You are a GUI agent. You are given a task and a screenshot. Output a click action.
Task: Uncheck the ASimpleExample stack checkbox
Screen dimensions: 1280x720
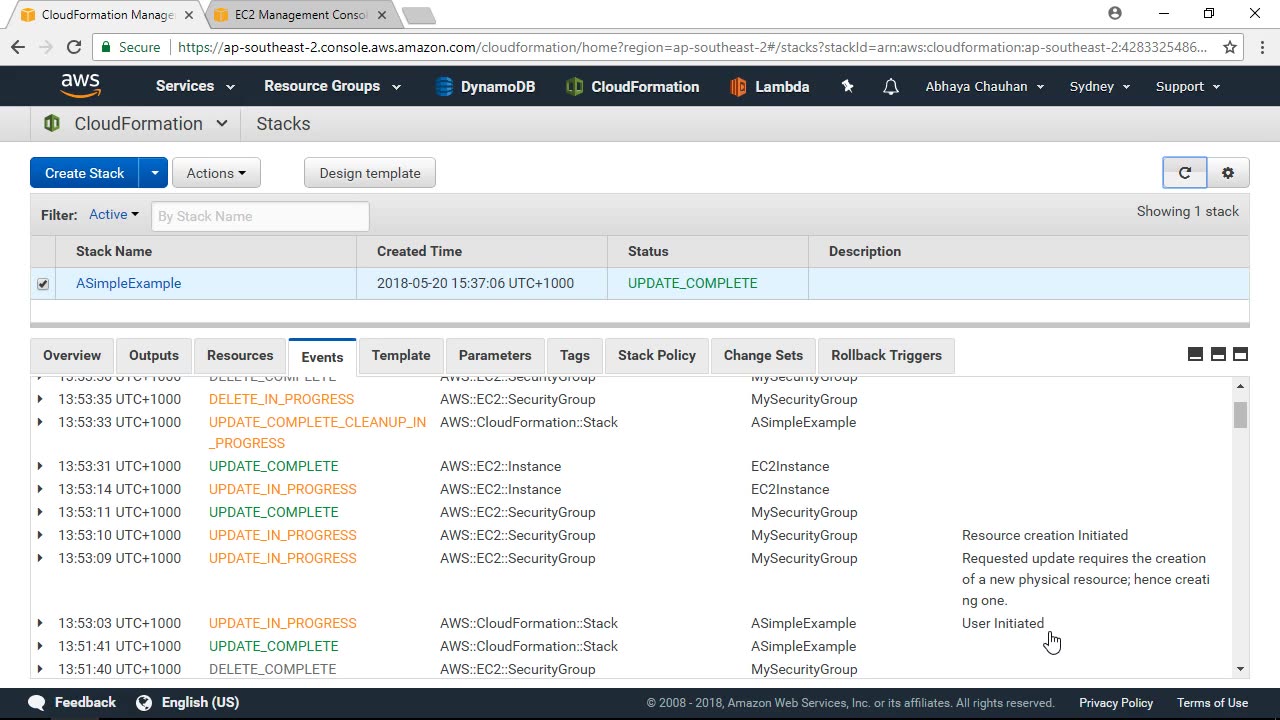coord(43,284)
